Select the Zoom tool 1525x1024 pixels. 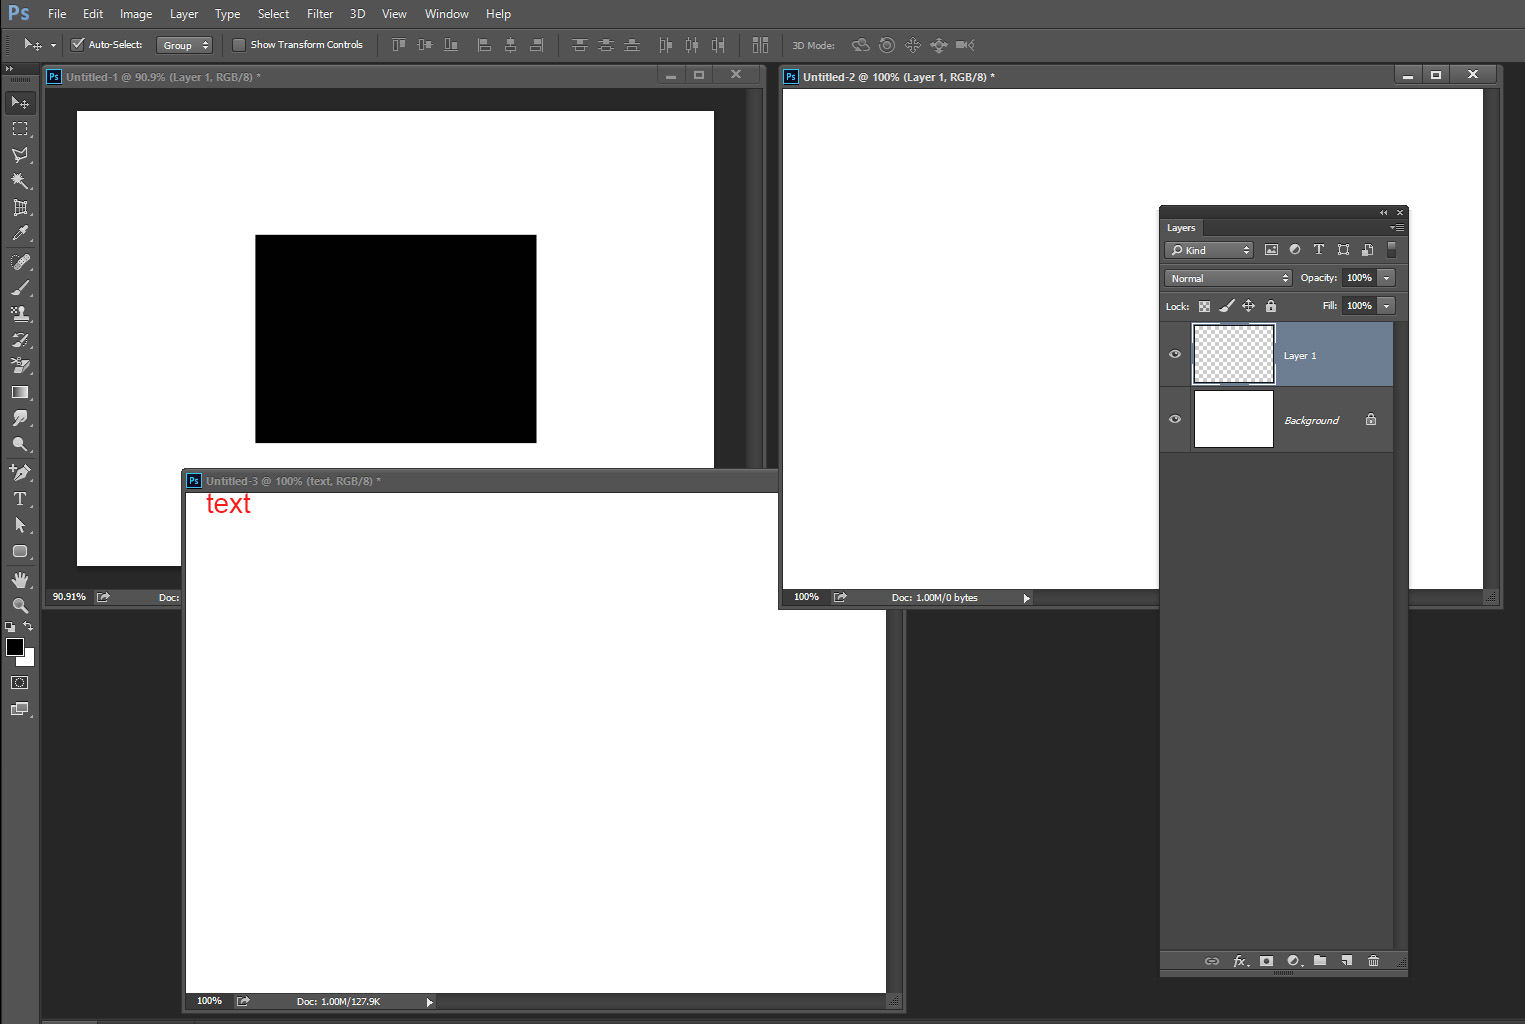tap(20, 605)
